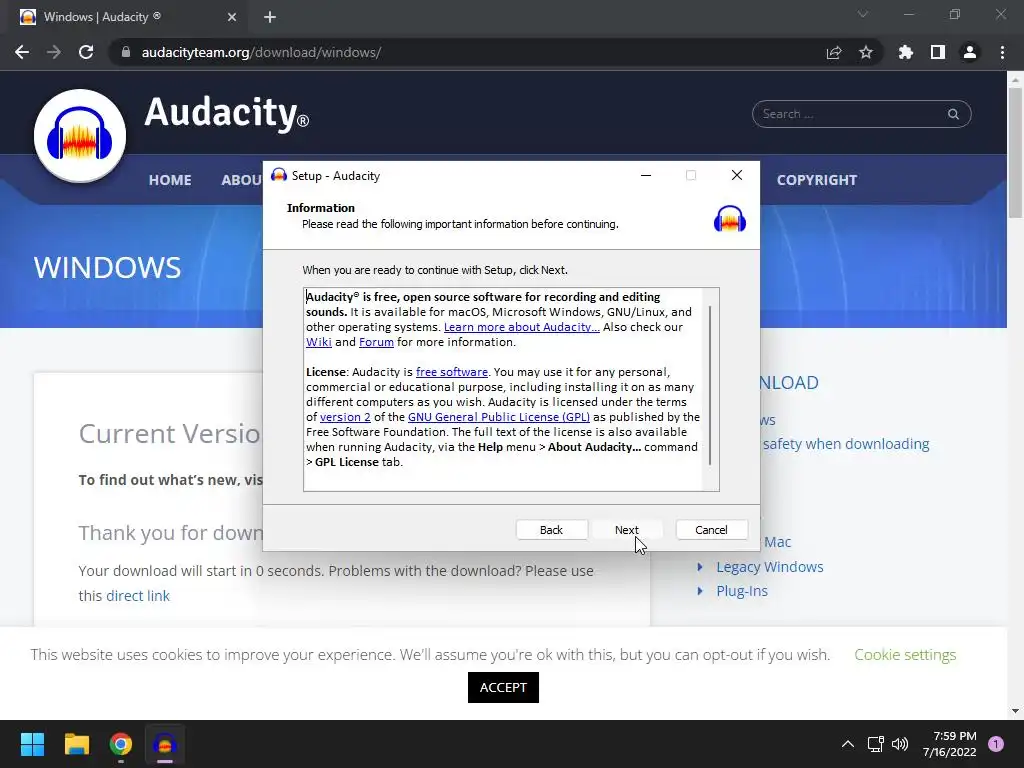The width and height of the screenshot is (1024, 768).
Task: Open File Explorer from the taskbar
Action: tap(76, 744)
